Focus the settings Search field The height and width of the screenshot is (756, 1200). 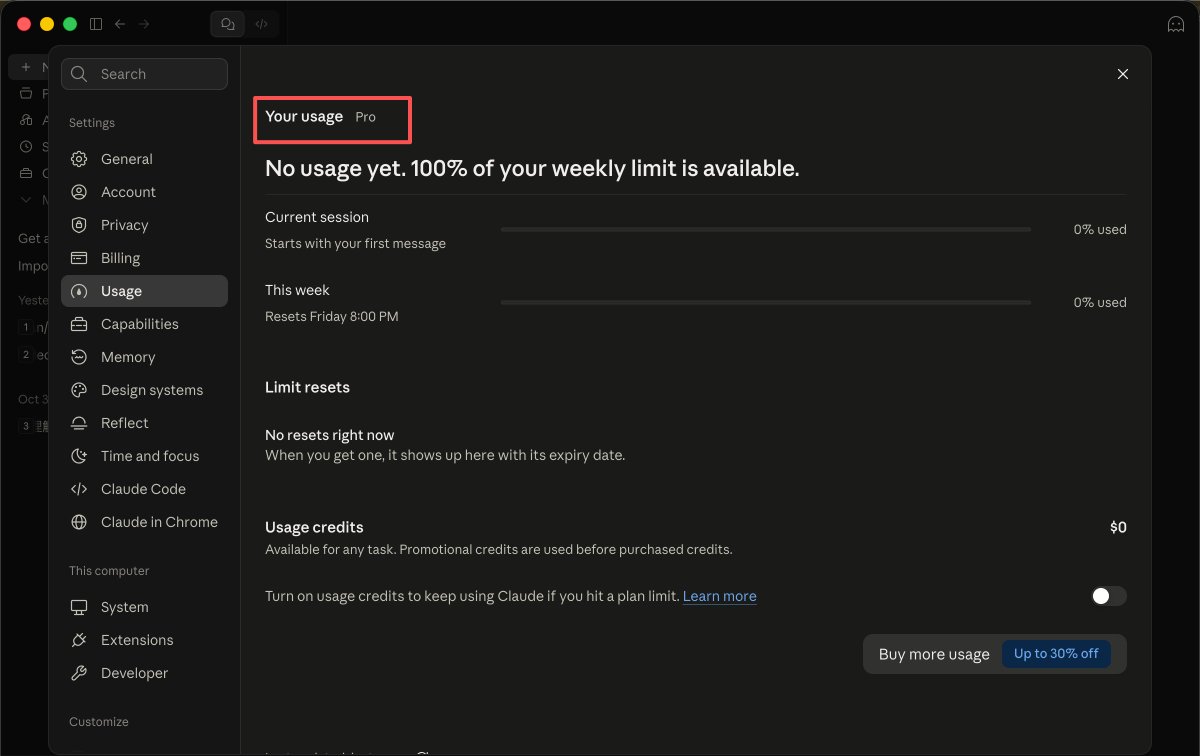[144, 74]
